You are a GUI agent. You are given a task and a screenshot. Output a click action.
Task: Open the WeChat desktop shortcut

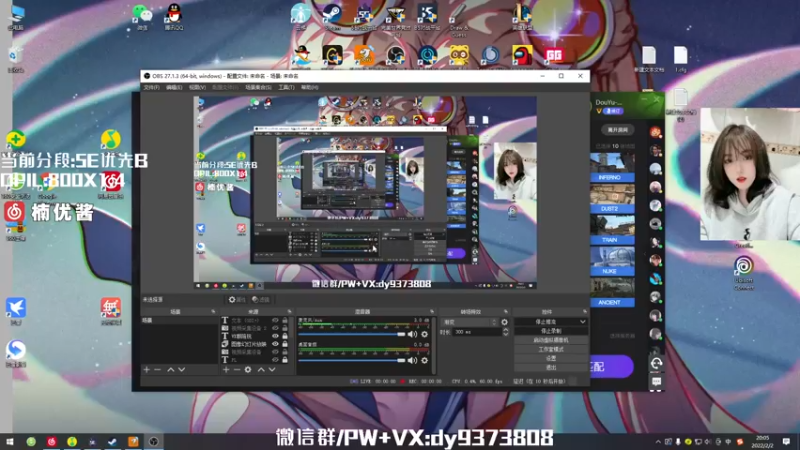point(142,16)
